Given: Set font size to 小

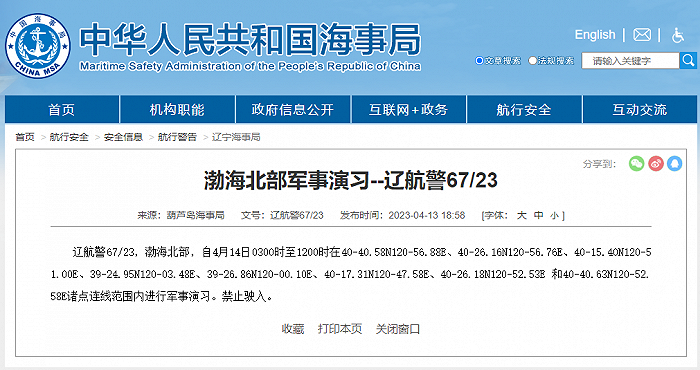Looking at the screenshot, I should (554, 216).
